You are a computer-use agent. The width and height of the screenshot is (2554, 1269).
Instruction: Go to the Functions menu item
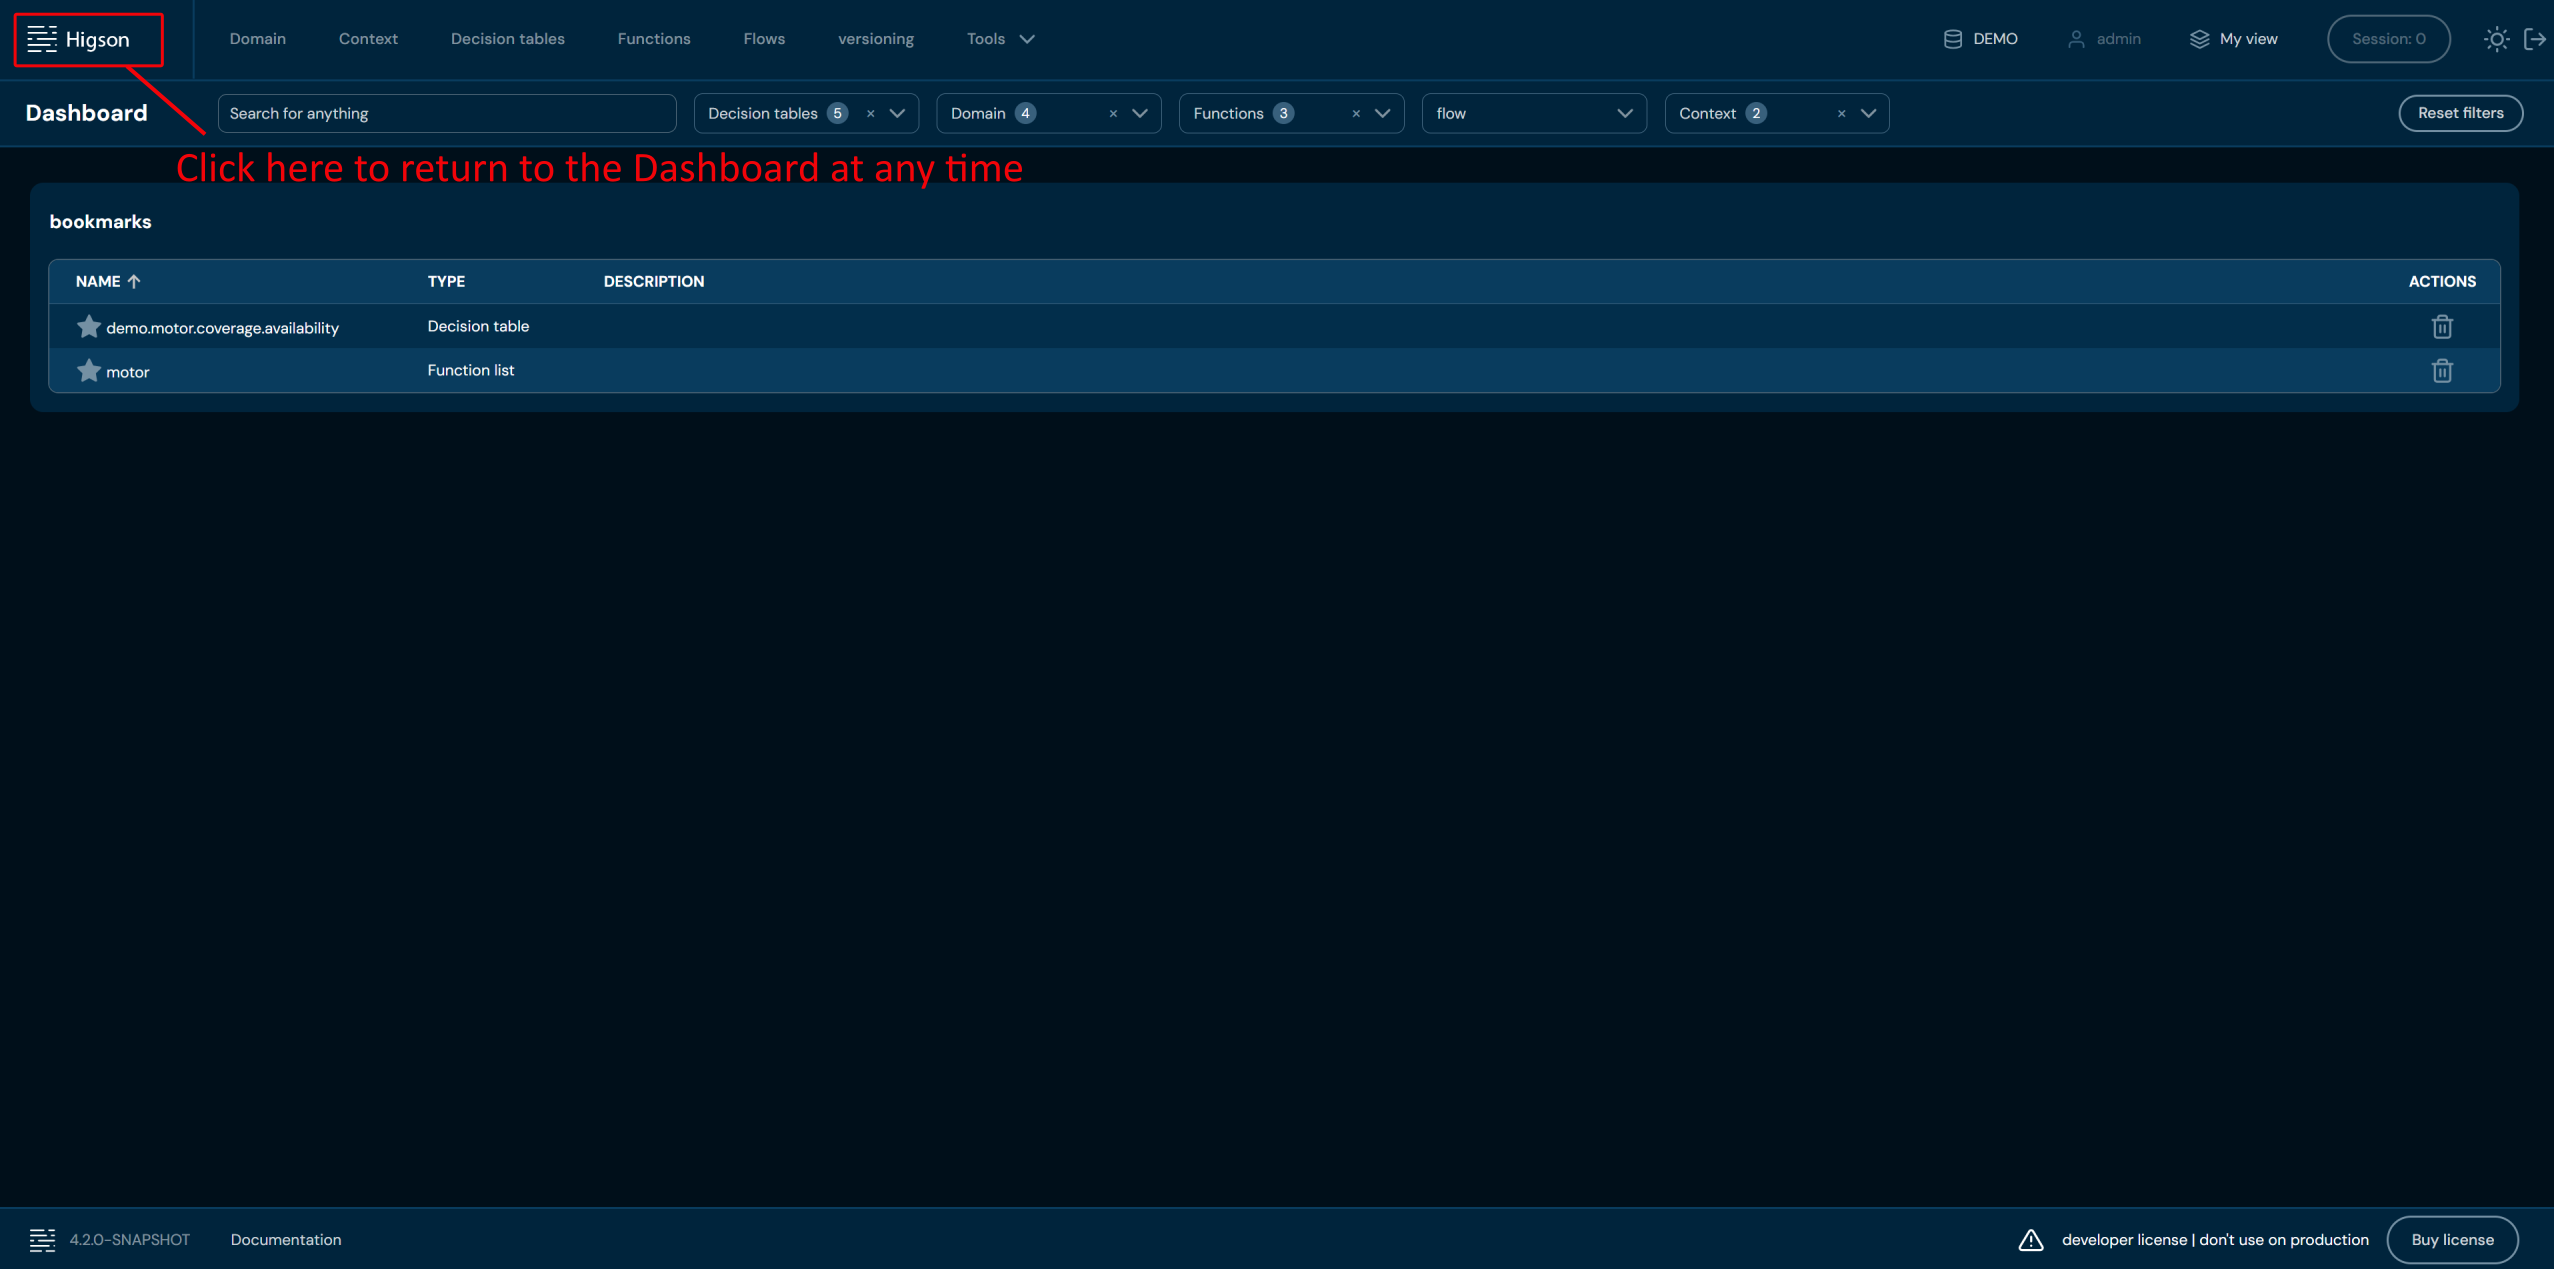click(654, 39)
